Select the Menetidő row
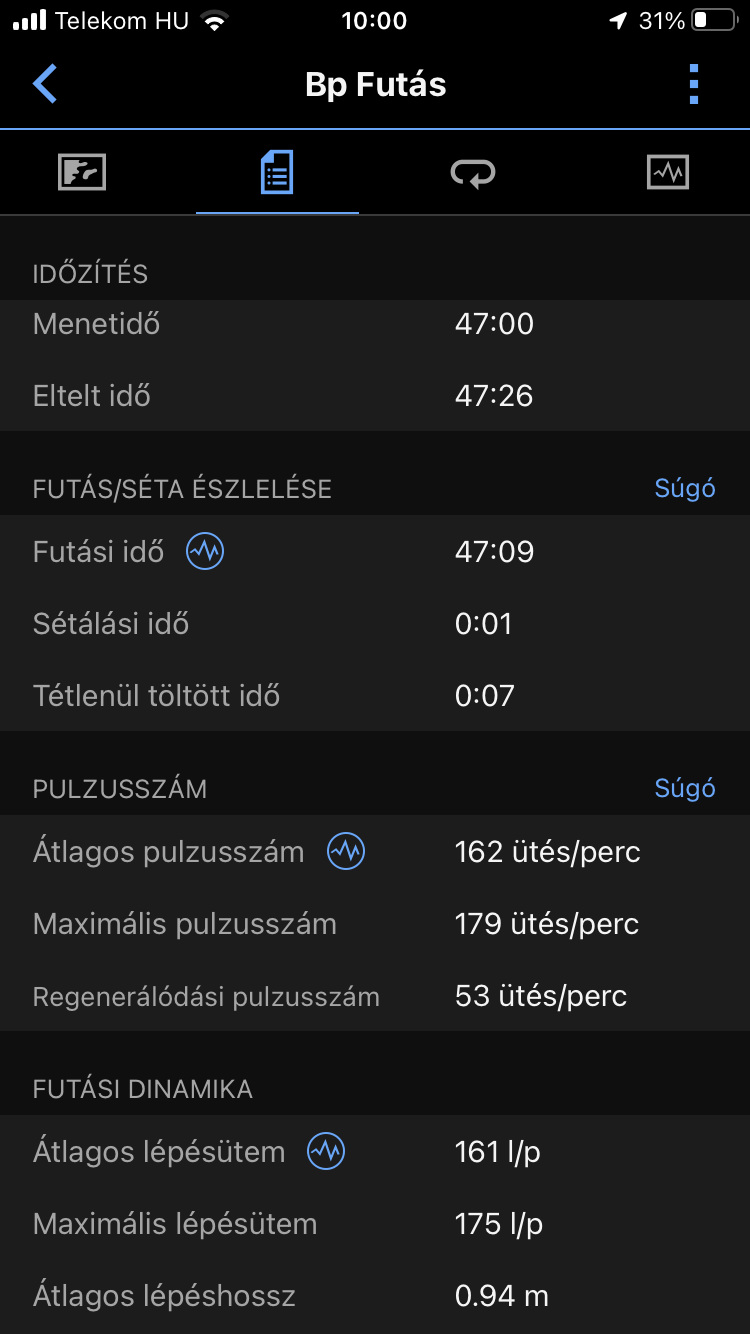The width and height of the screenshot is (750, 1334). pos(375,324)
